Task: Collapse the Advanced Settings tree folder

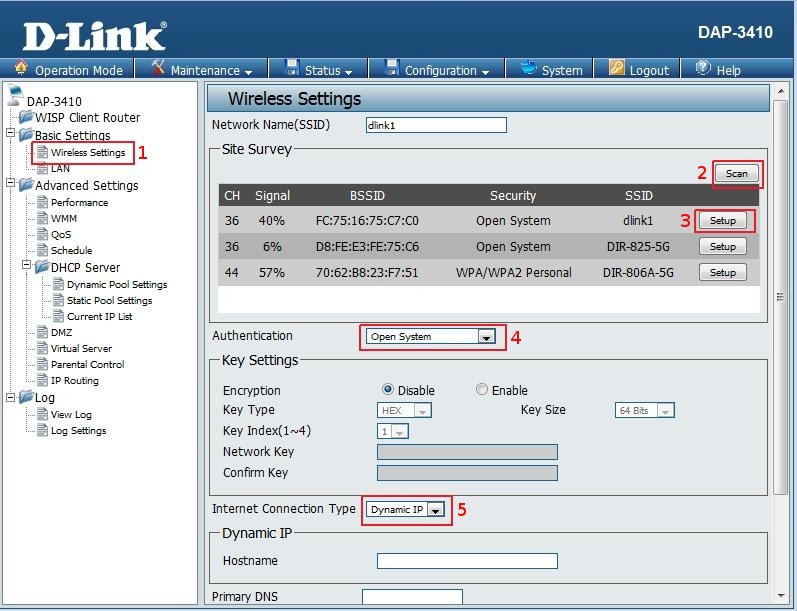Action: 11,185
